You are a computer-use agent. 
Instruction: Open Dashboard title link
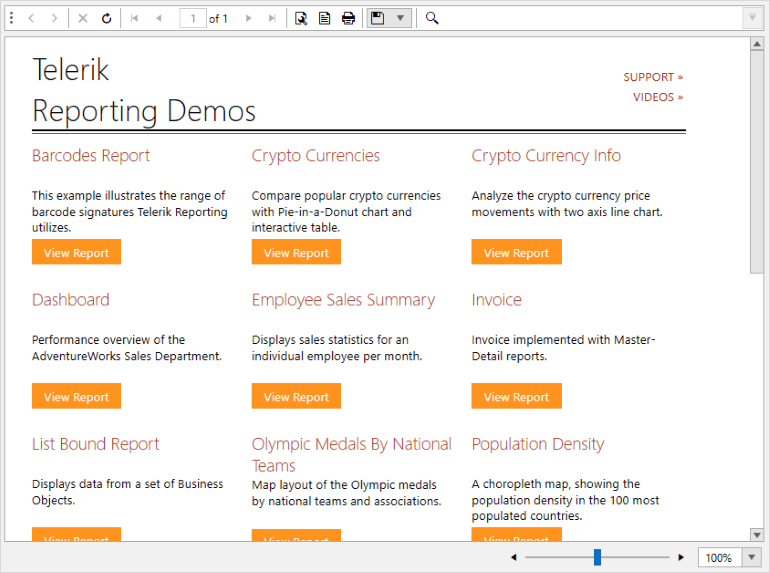[71, 300]
